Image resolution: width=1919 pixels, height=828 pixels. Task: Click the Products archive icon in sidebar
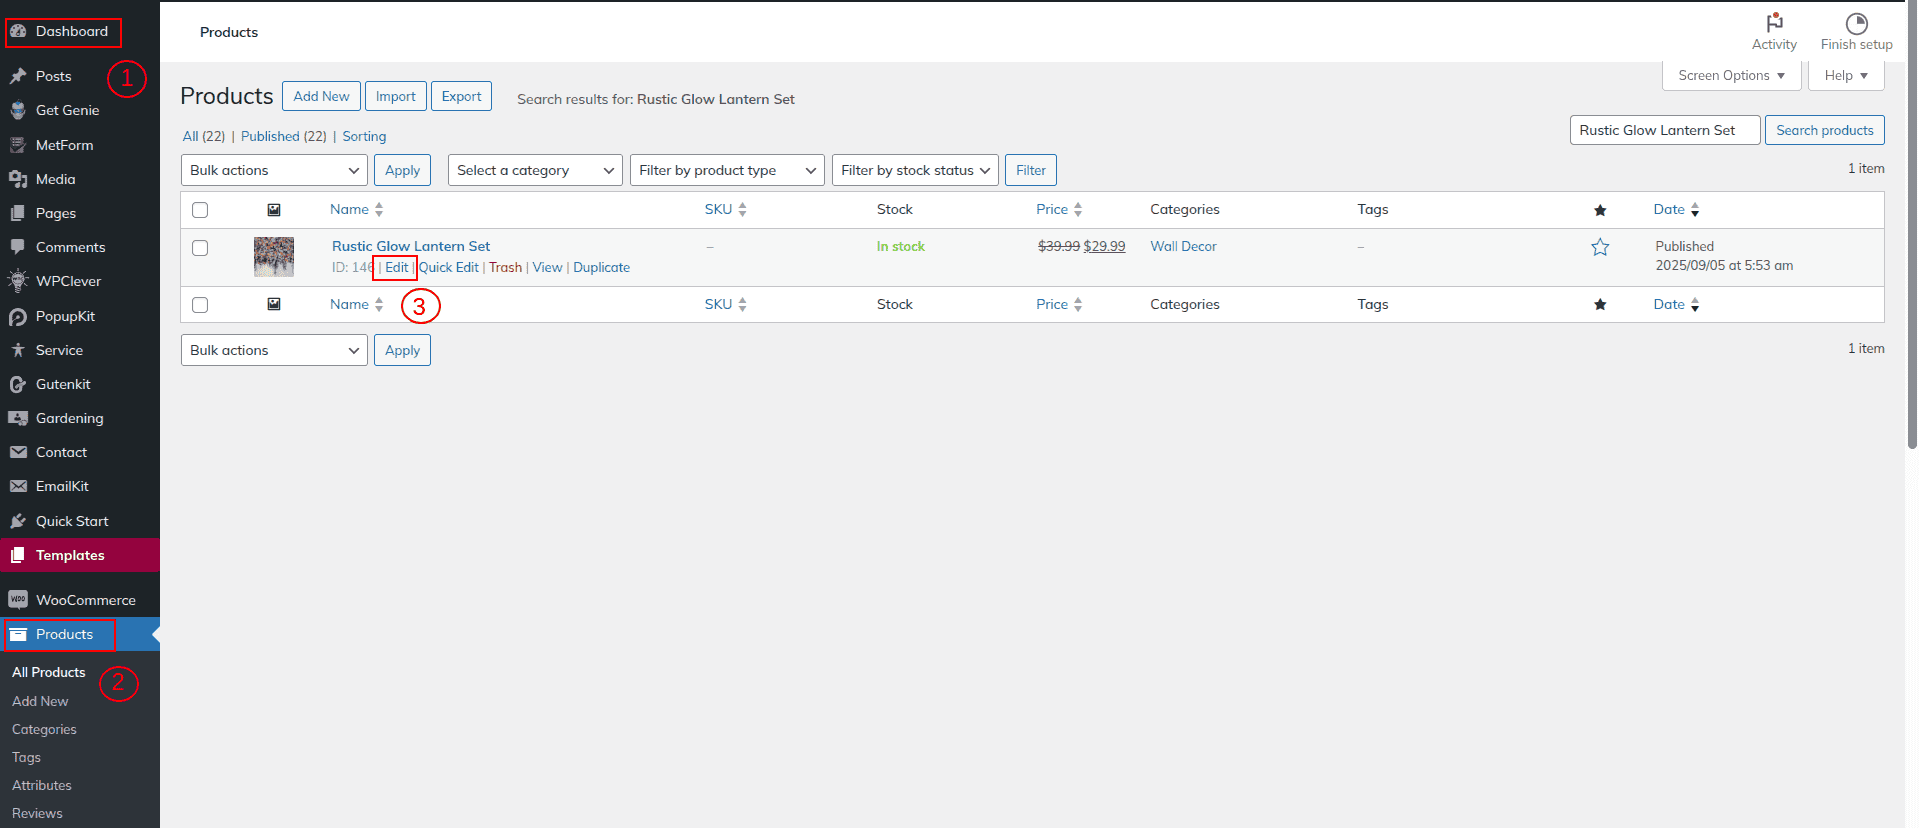18,634
